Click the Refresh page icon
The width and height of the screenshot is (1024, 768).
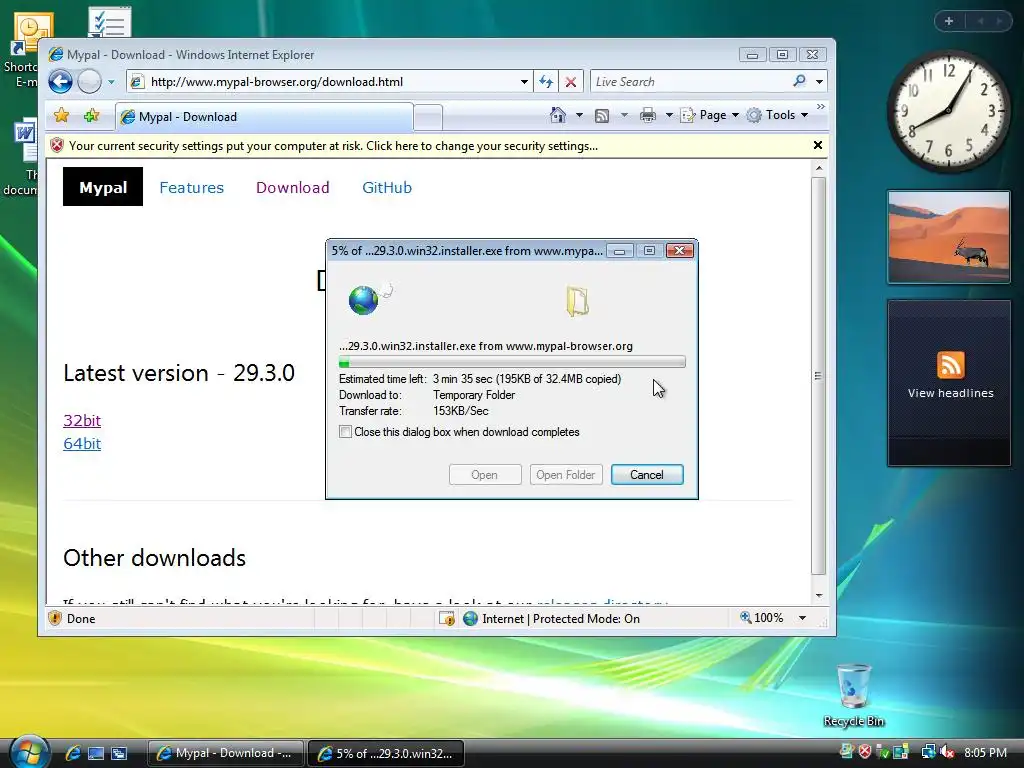point(546,82)
